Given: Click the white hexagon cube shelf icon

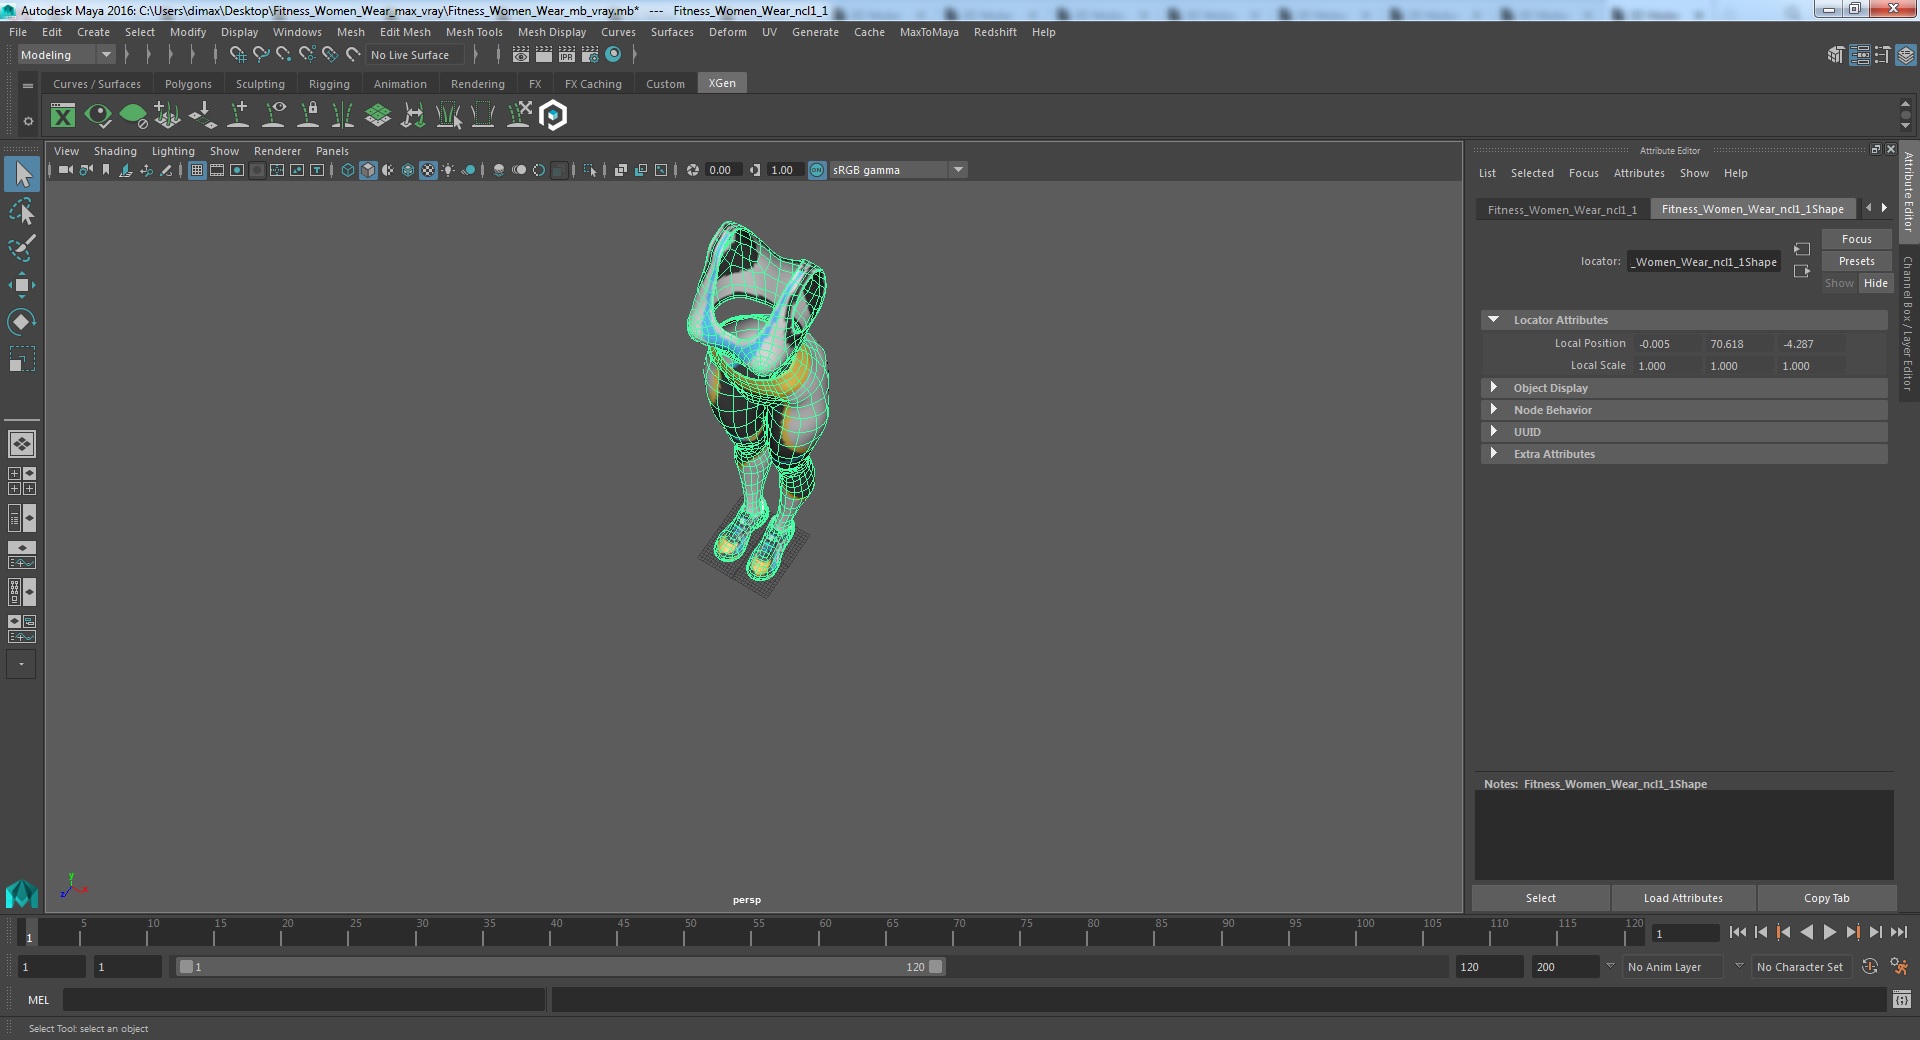Looking at the screenshot, I should [x=553, y=116].
